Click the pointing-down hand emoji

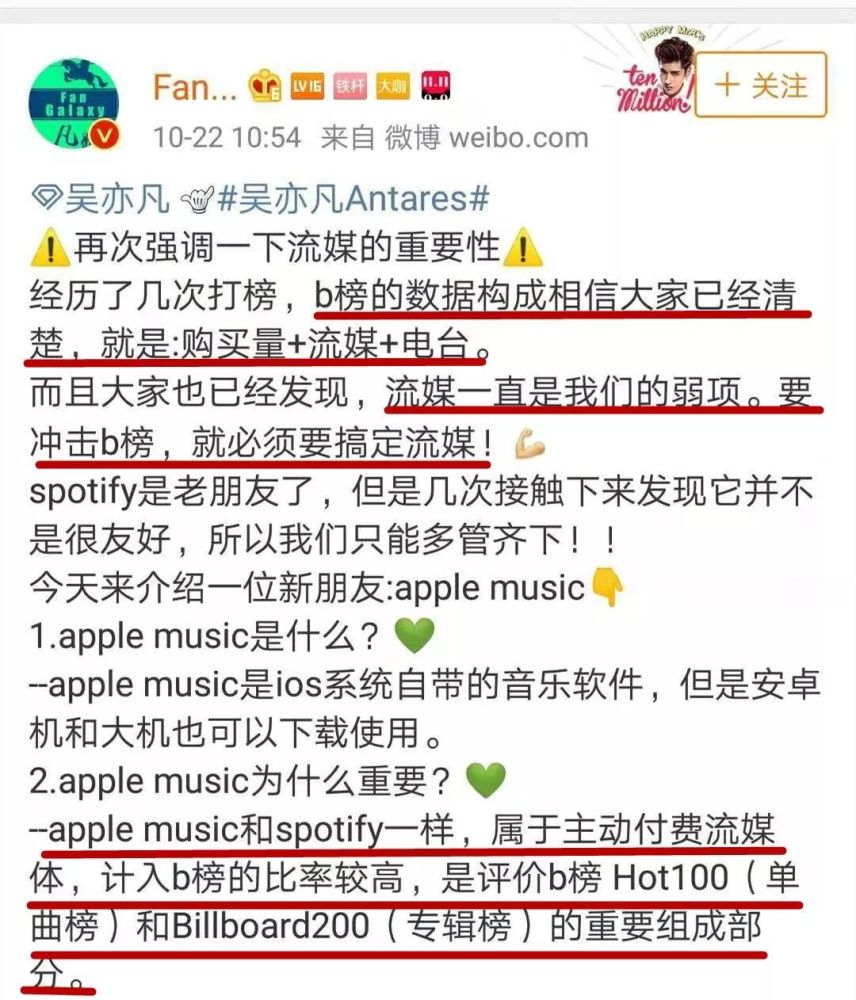(607, 587)
